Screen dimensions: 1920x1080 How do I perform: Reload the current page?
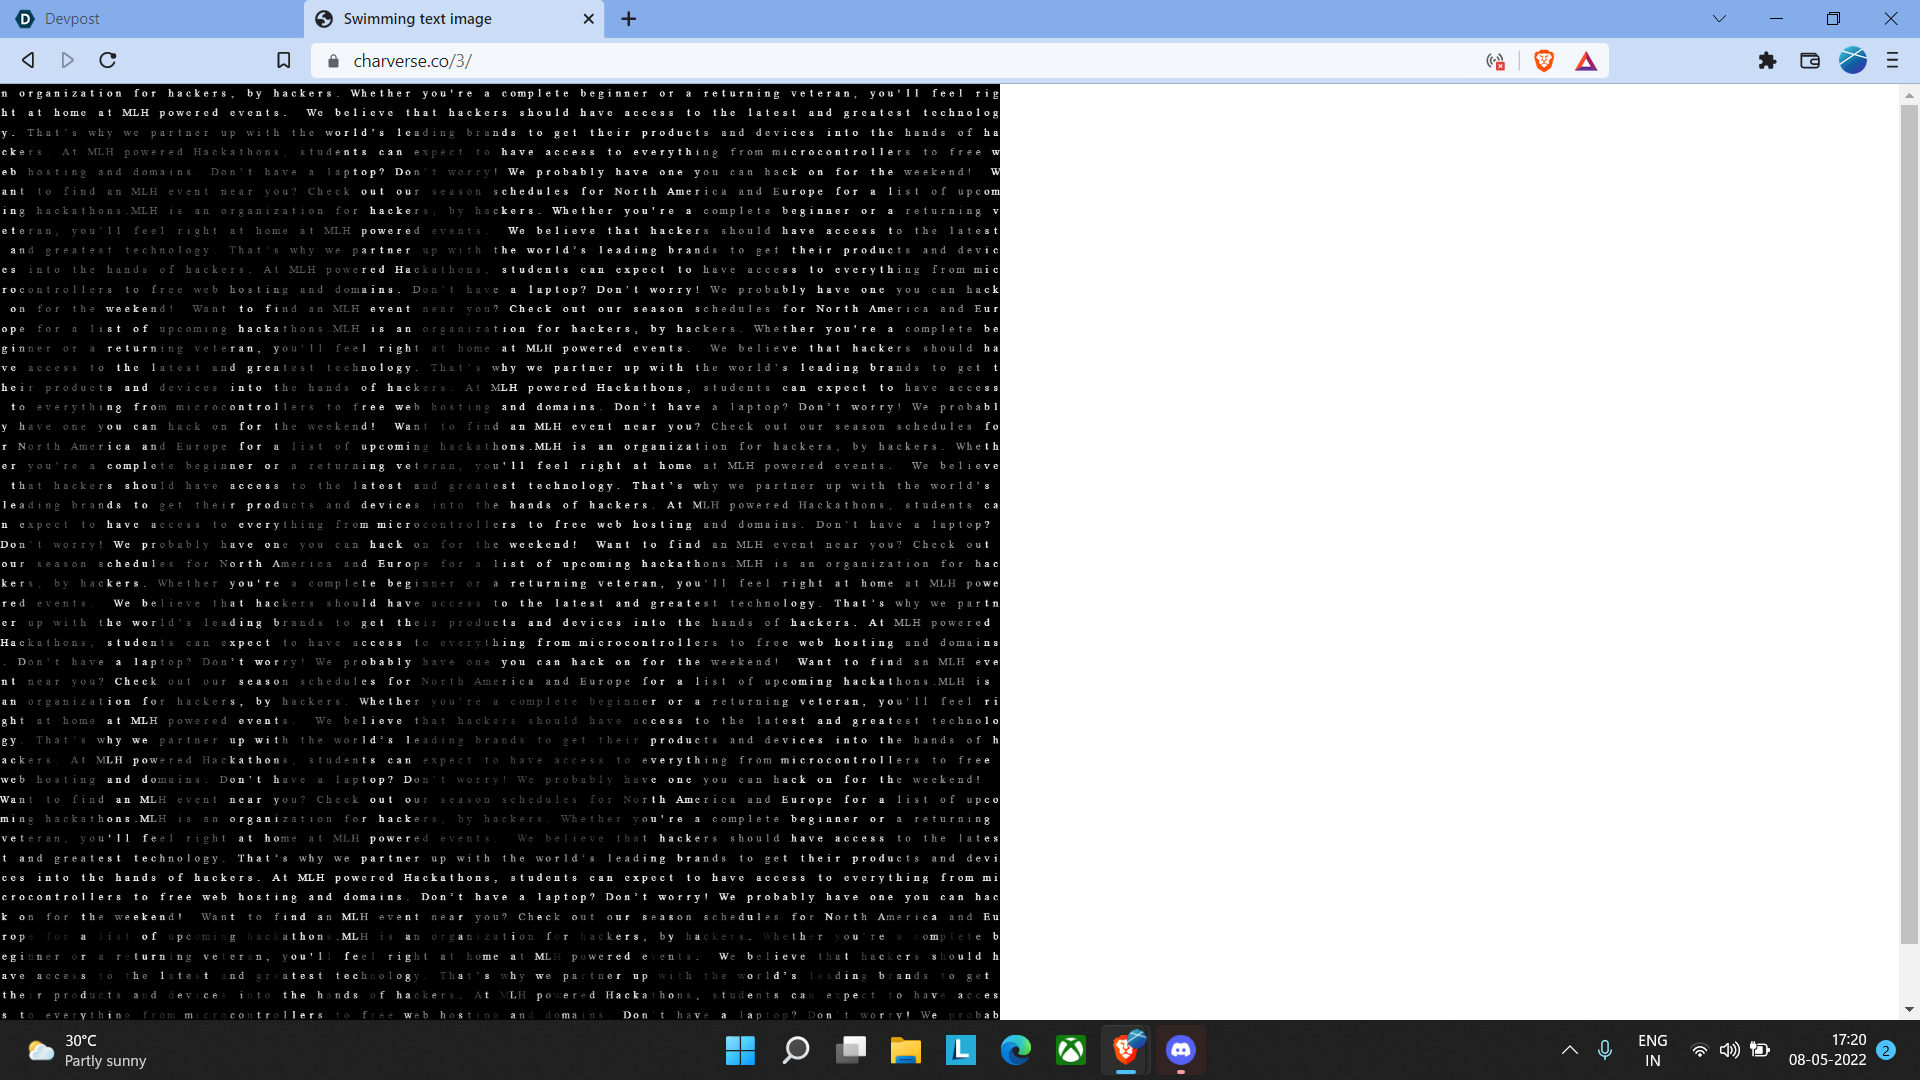(x=108, y=61)
